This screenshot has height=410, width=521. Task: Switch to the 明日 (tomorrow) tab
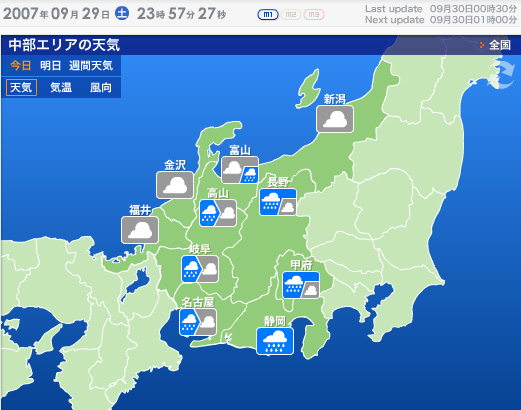[x=51, y=65]
